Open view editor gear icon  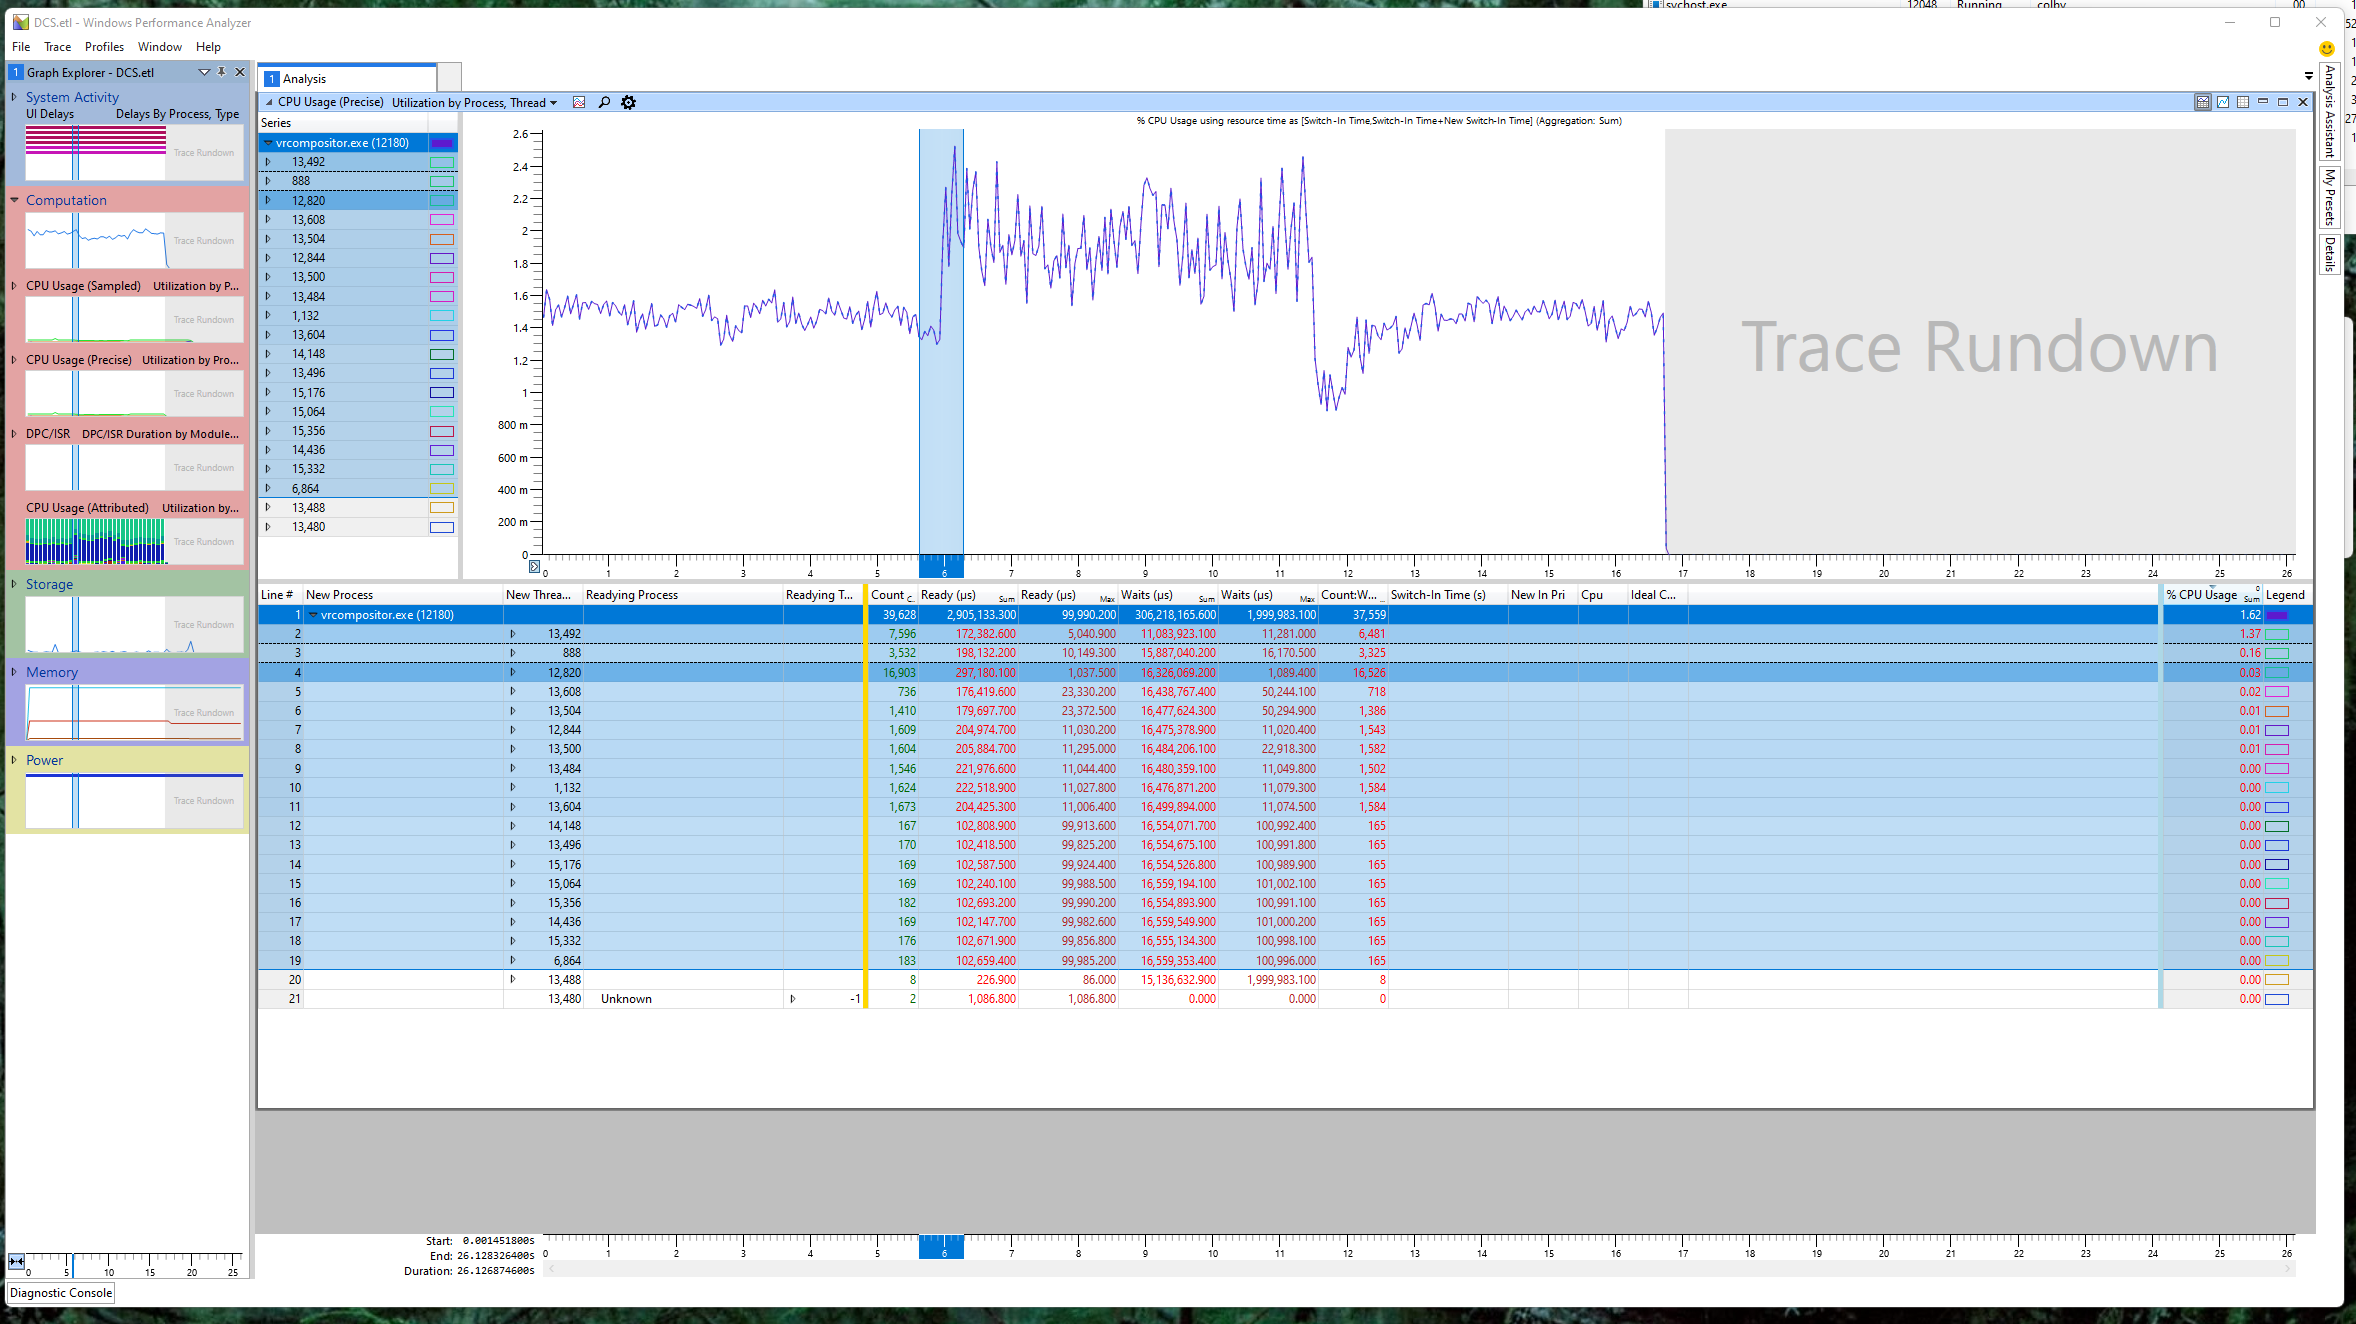coord(628,102)
